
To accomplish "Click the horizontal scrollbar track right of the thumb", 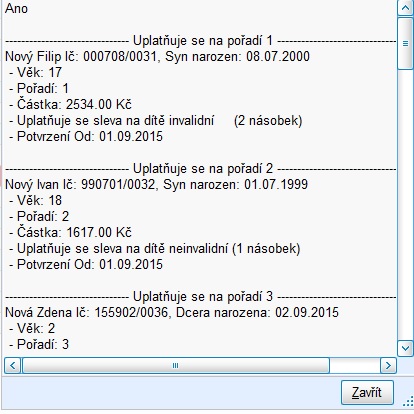I will coord(355,366).
